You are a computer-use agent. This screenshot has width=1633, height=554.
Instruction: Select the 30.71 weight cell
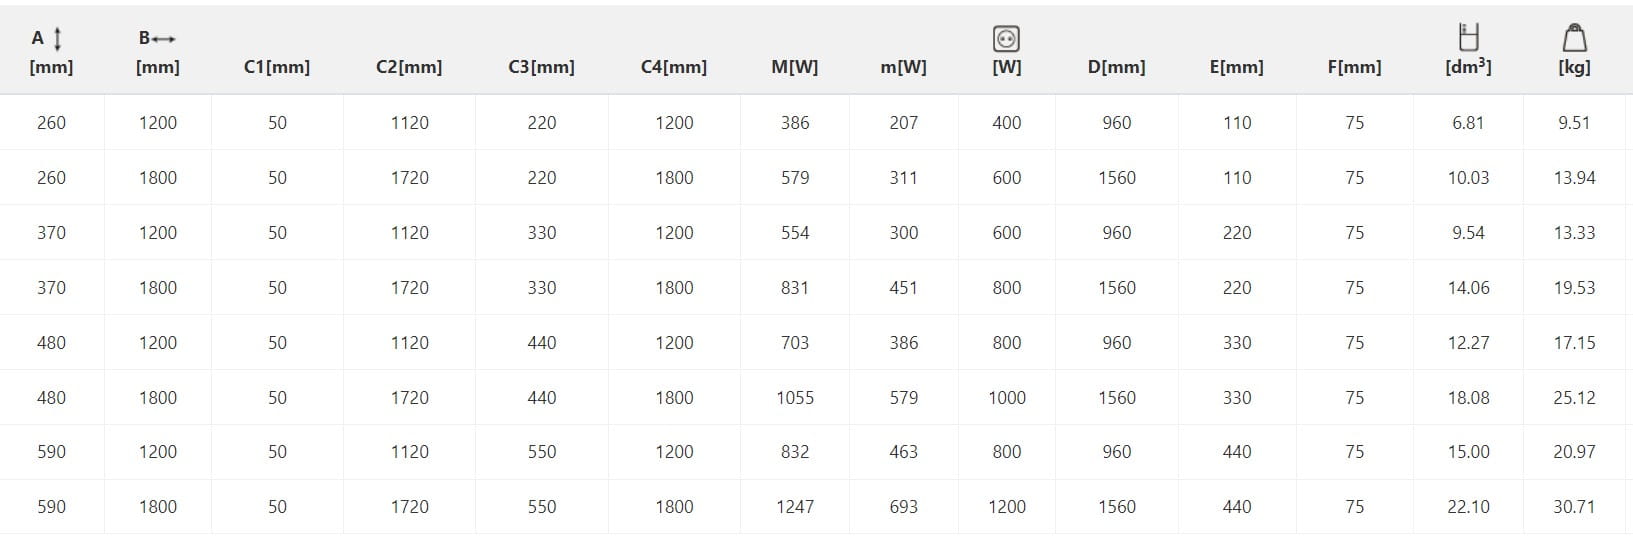point(1574,507)
